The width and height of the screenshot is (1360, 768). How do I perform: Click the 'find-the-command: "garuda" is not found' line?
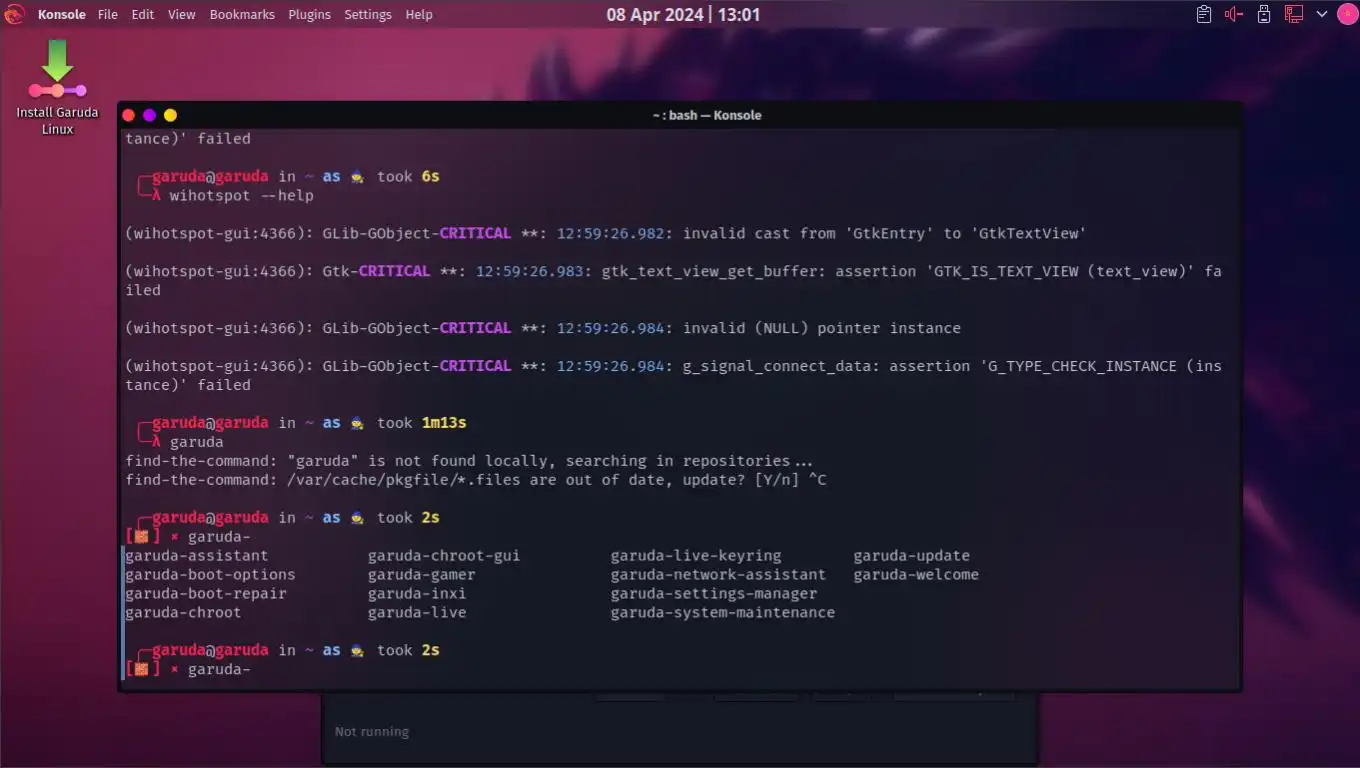[469, 460]
